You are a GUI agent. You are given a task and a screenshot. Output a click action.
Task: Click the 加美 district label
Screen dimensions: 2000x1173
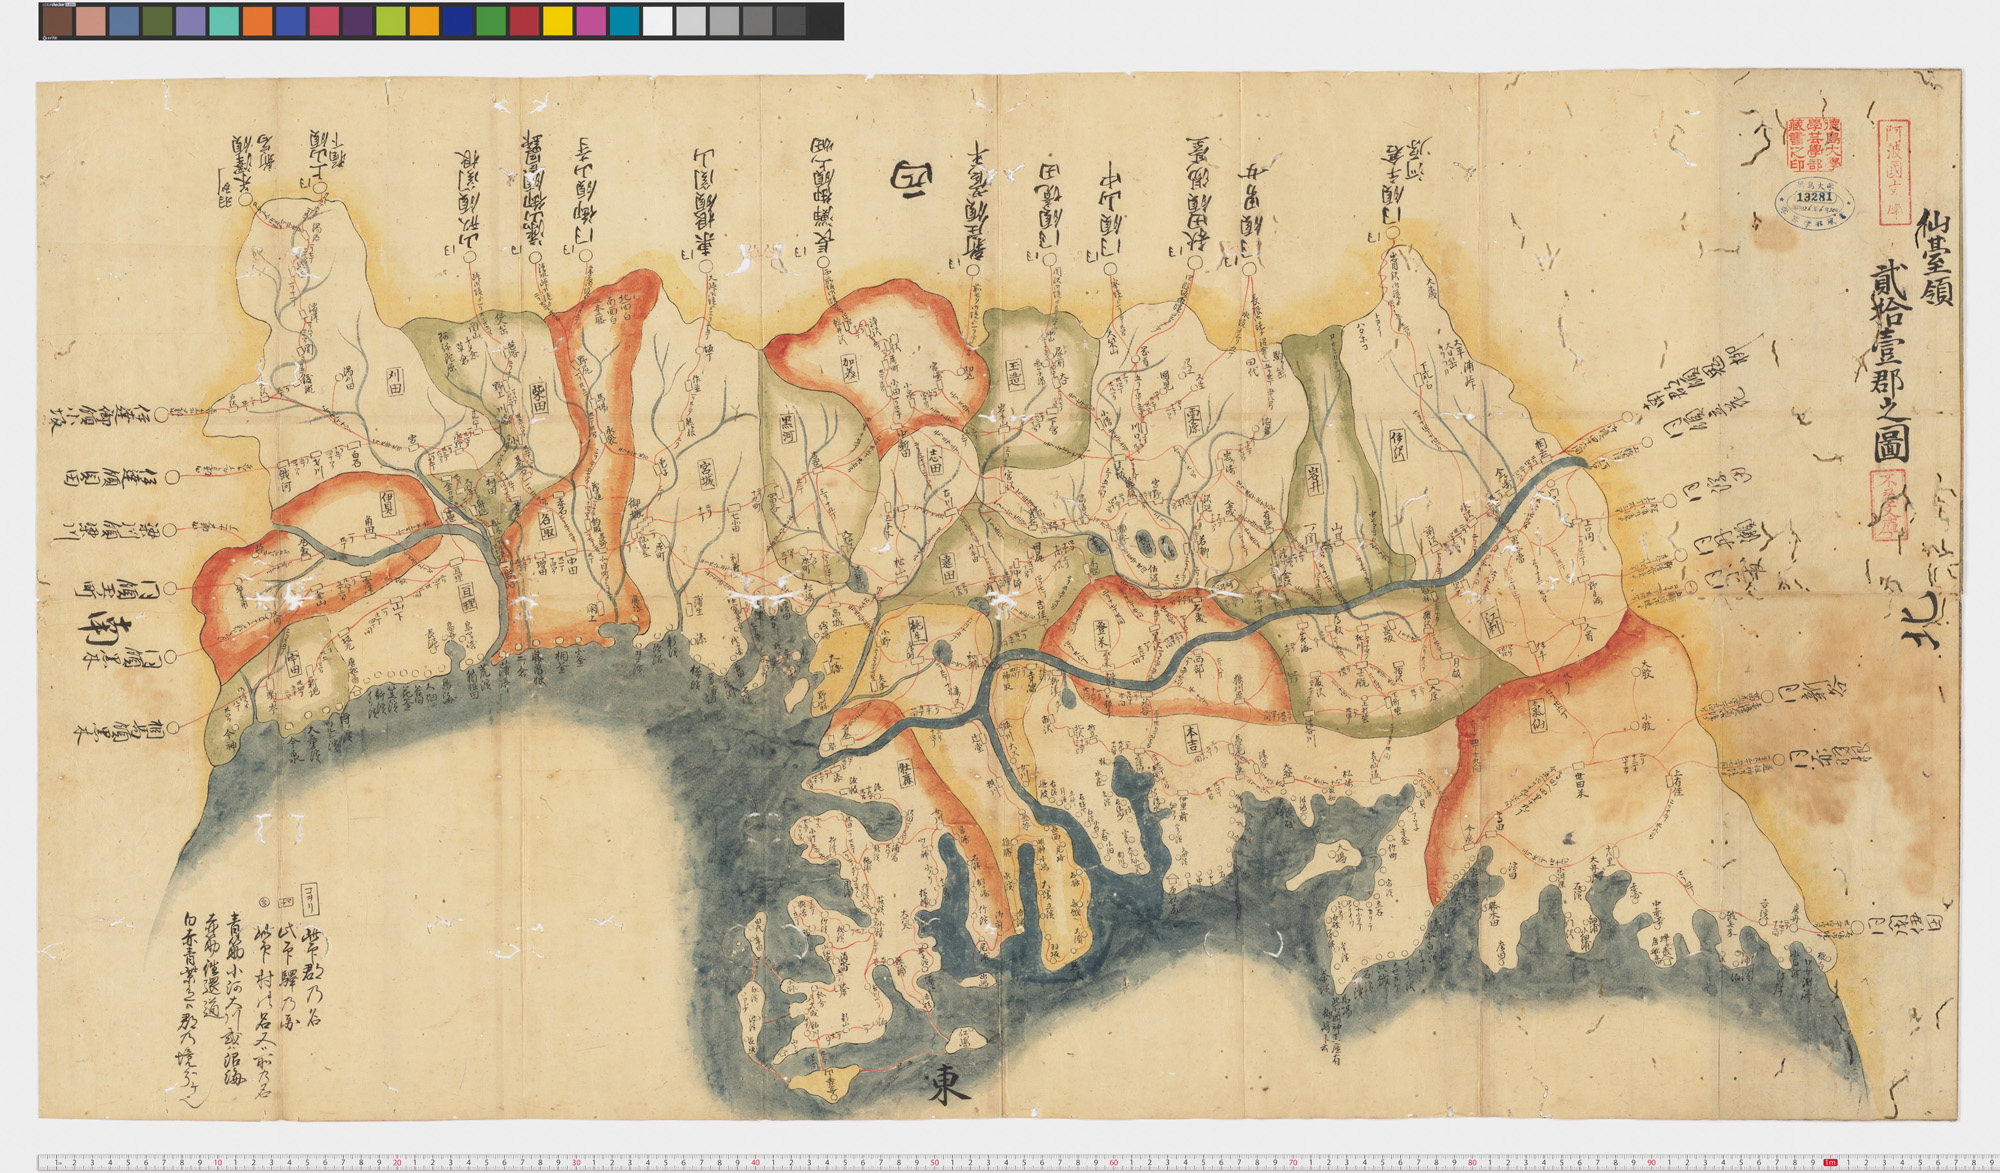(850, 367)
